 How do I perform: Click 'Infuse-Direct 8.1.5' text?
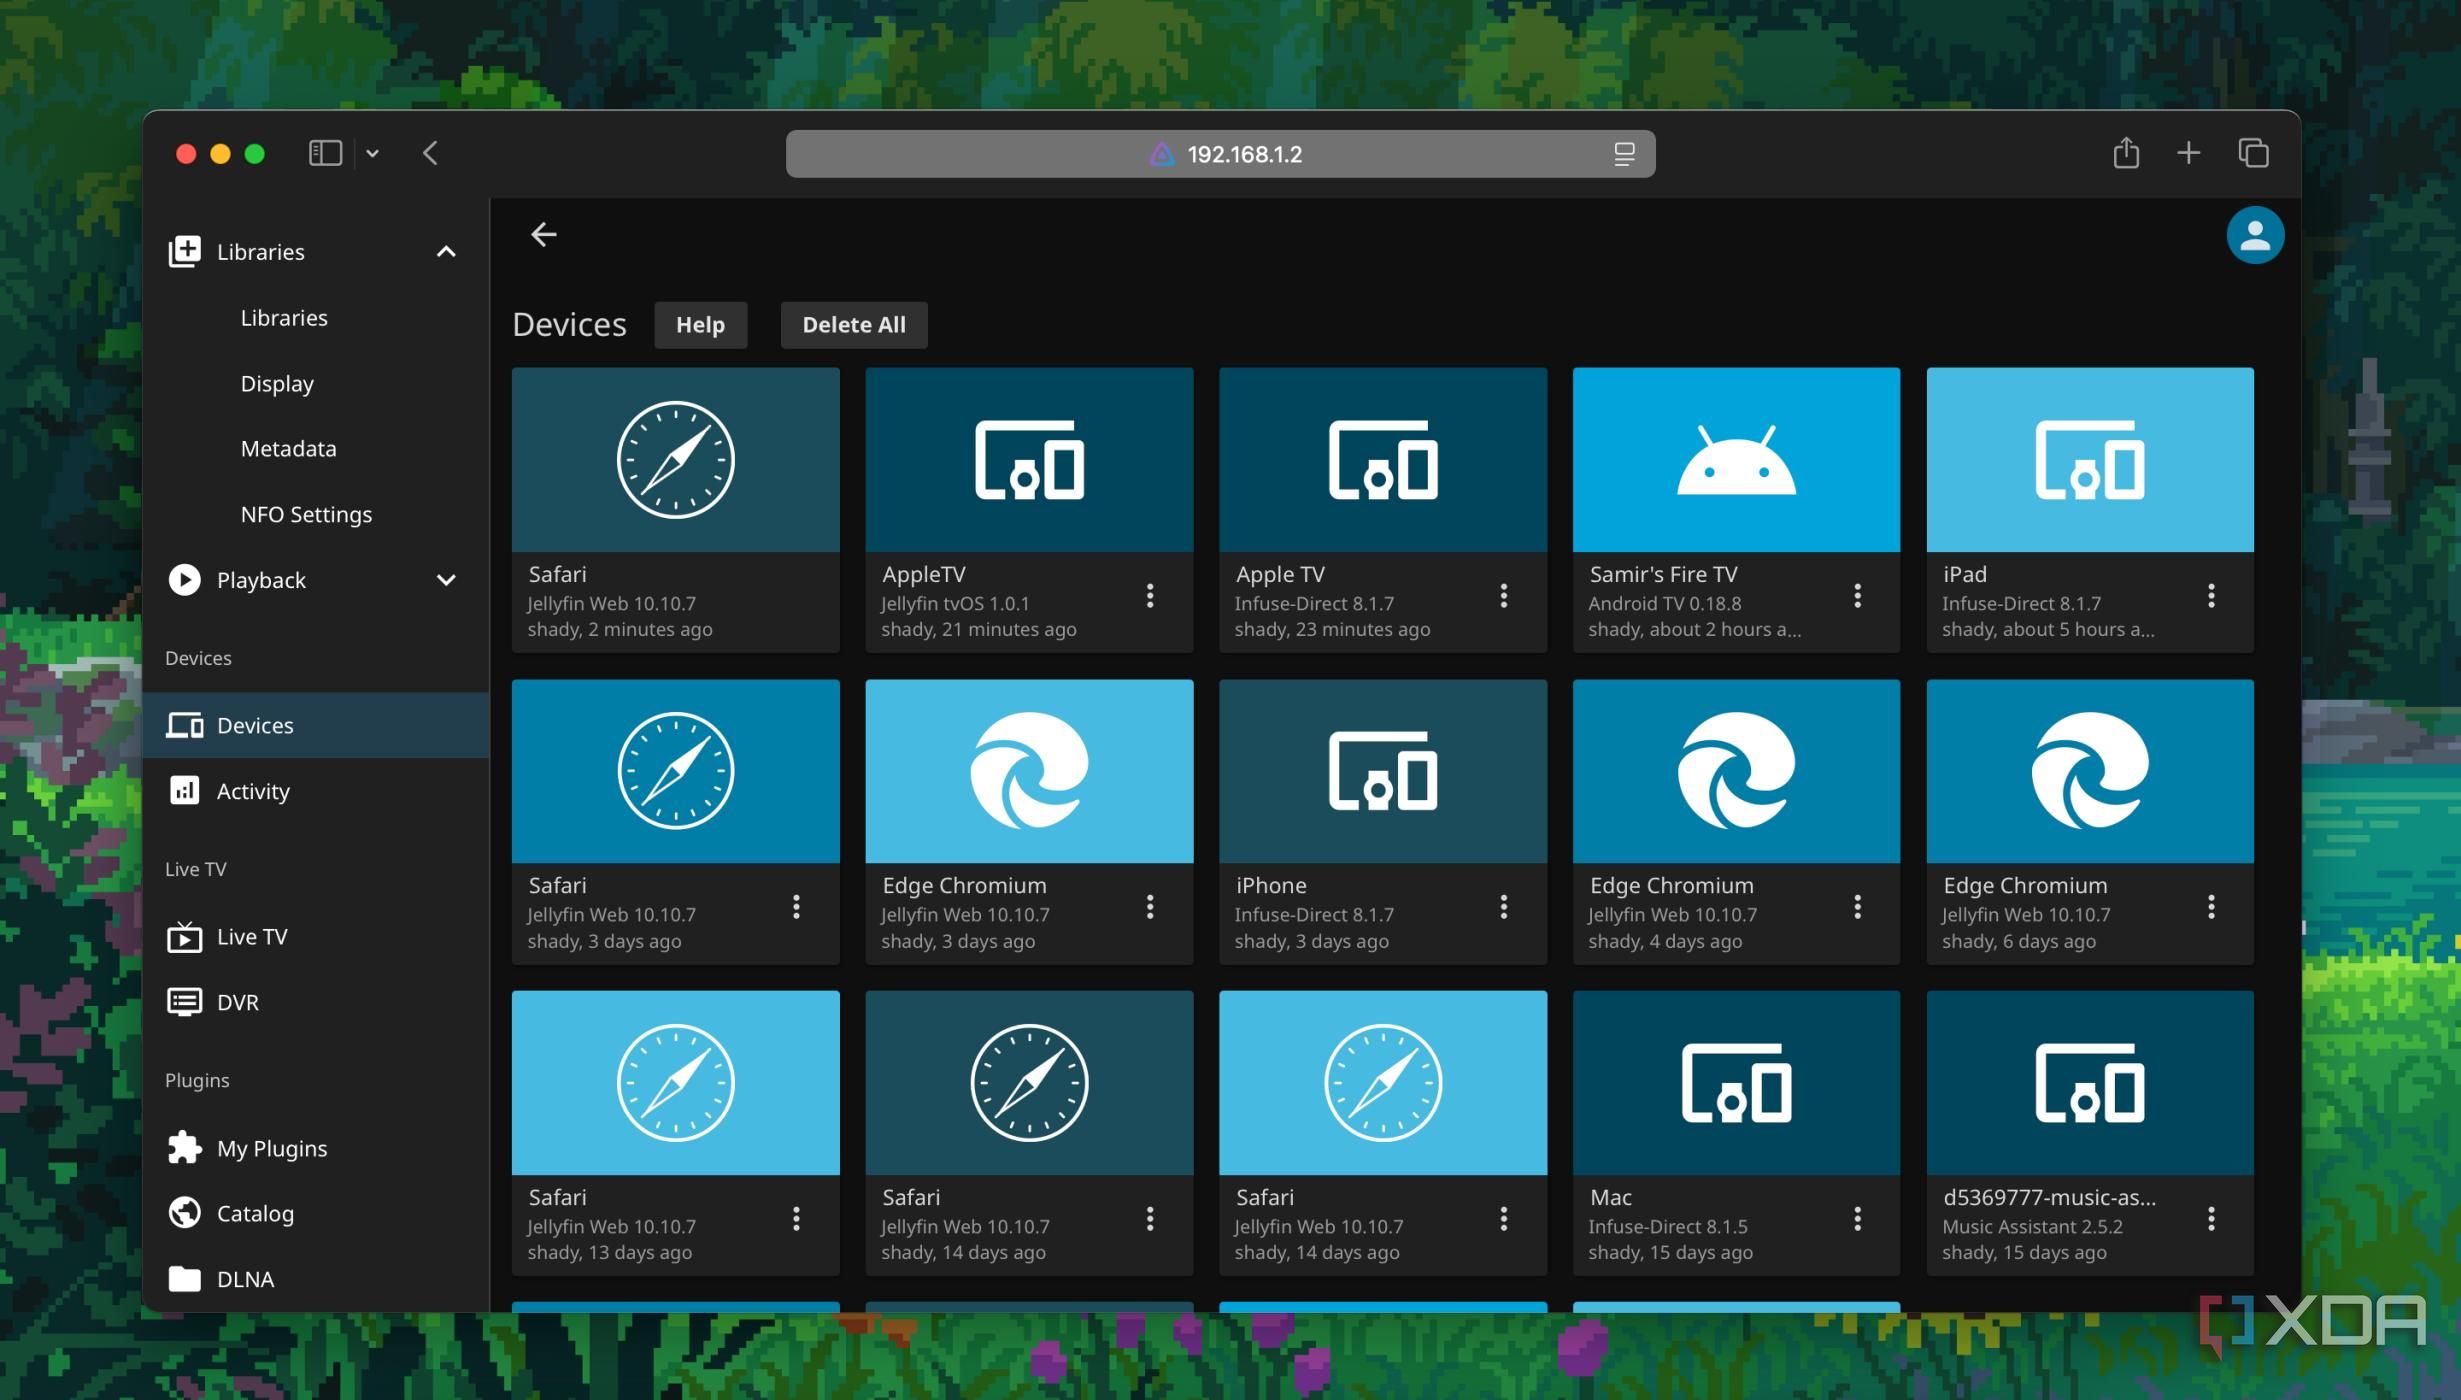tap(1668, 1226)
